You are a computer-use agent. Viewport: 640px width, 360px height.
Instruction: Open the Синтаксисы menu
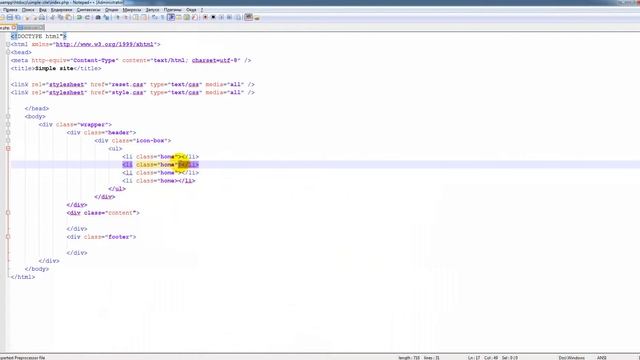click(89, 9)
